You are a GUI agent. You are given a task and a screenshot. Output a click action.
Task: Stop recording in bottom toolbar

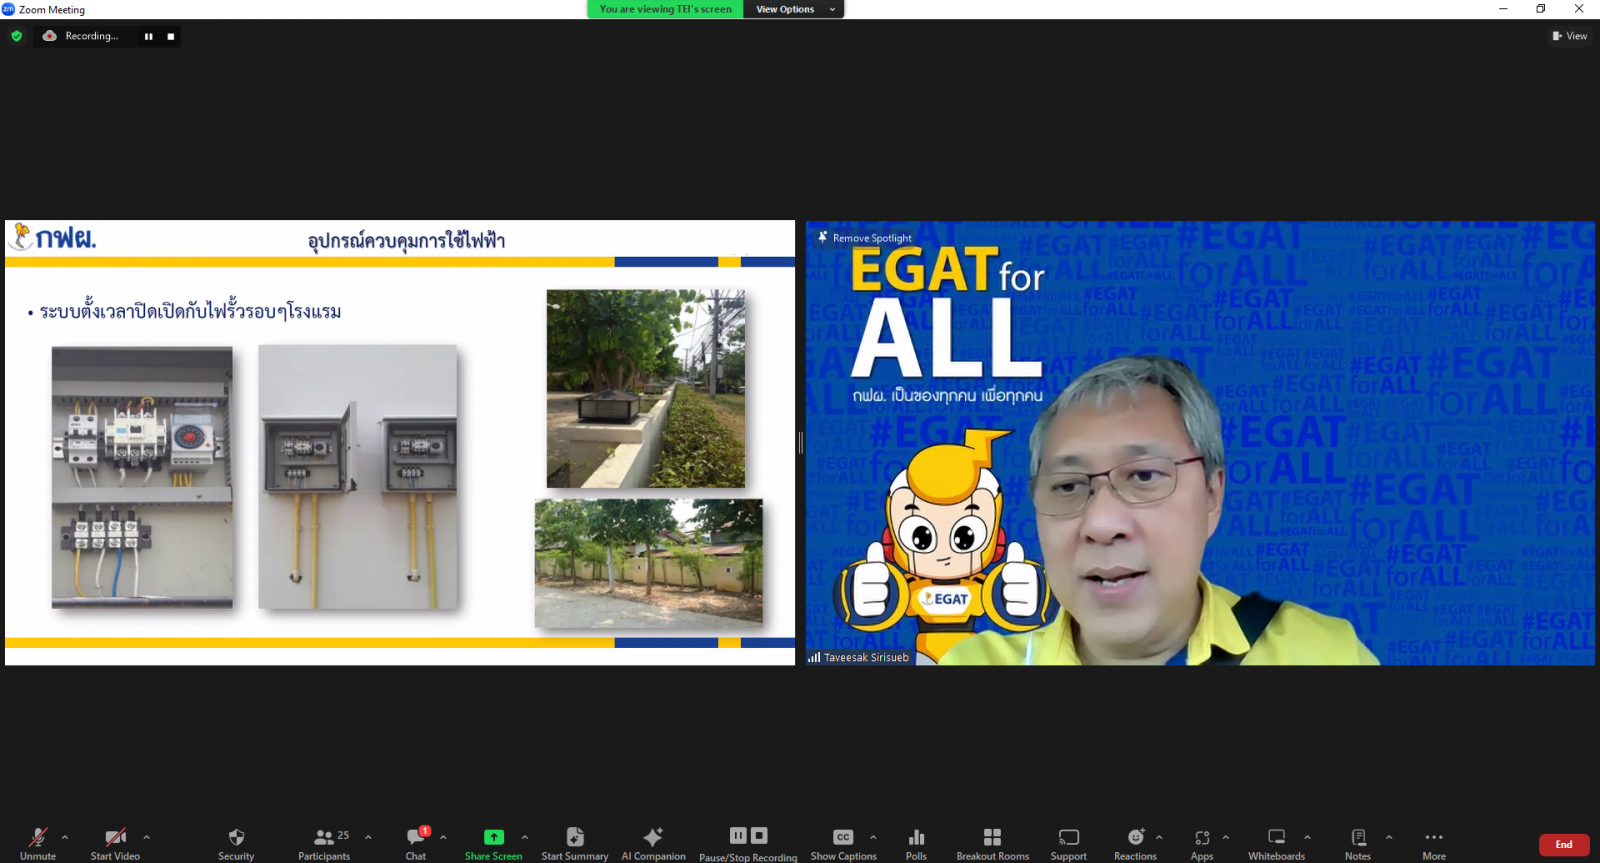point(759,836)
